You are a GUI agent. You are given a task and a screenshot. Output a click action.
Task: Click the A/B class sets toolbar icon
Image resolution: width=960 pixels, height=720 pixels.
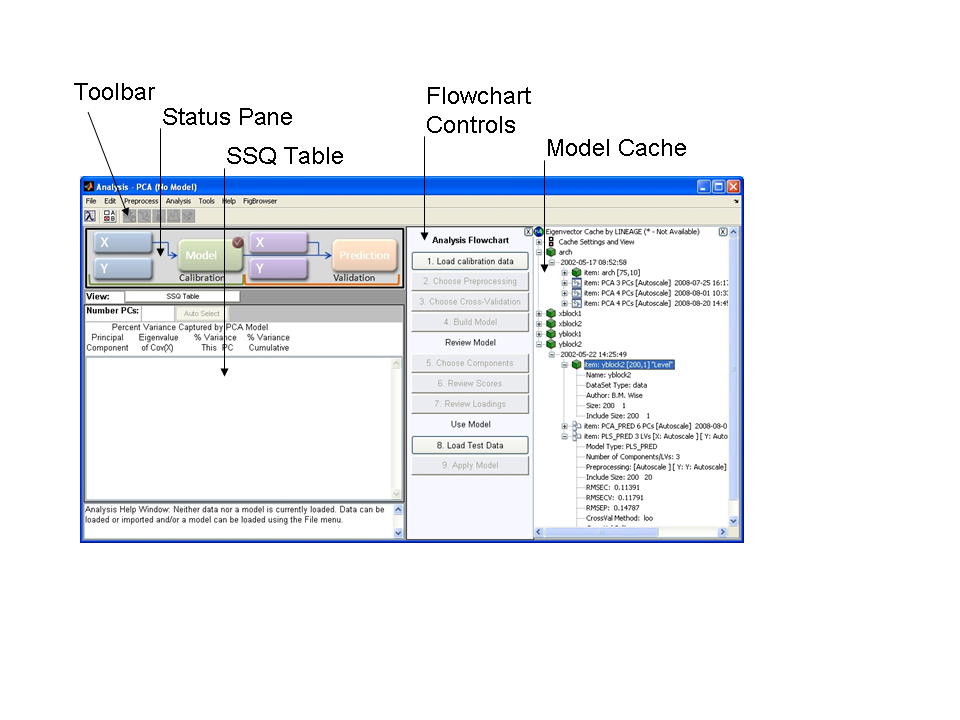(110, 216)
